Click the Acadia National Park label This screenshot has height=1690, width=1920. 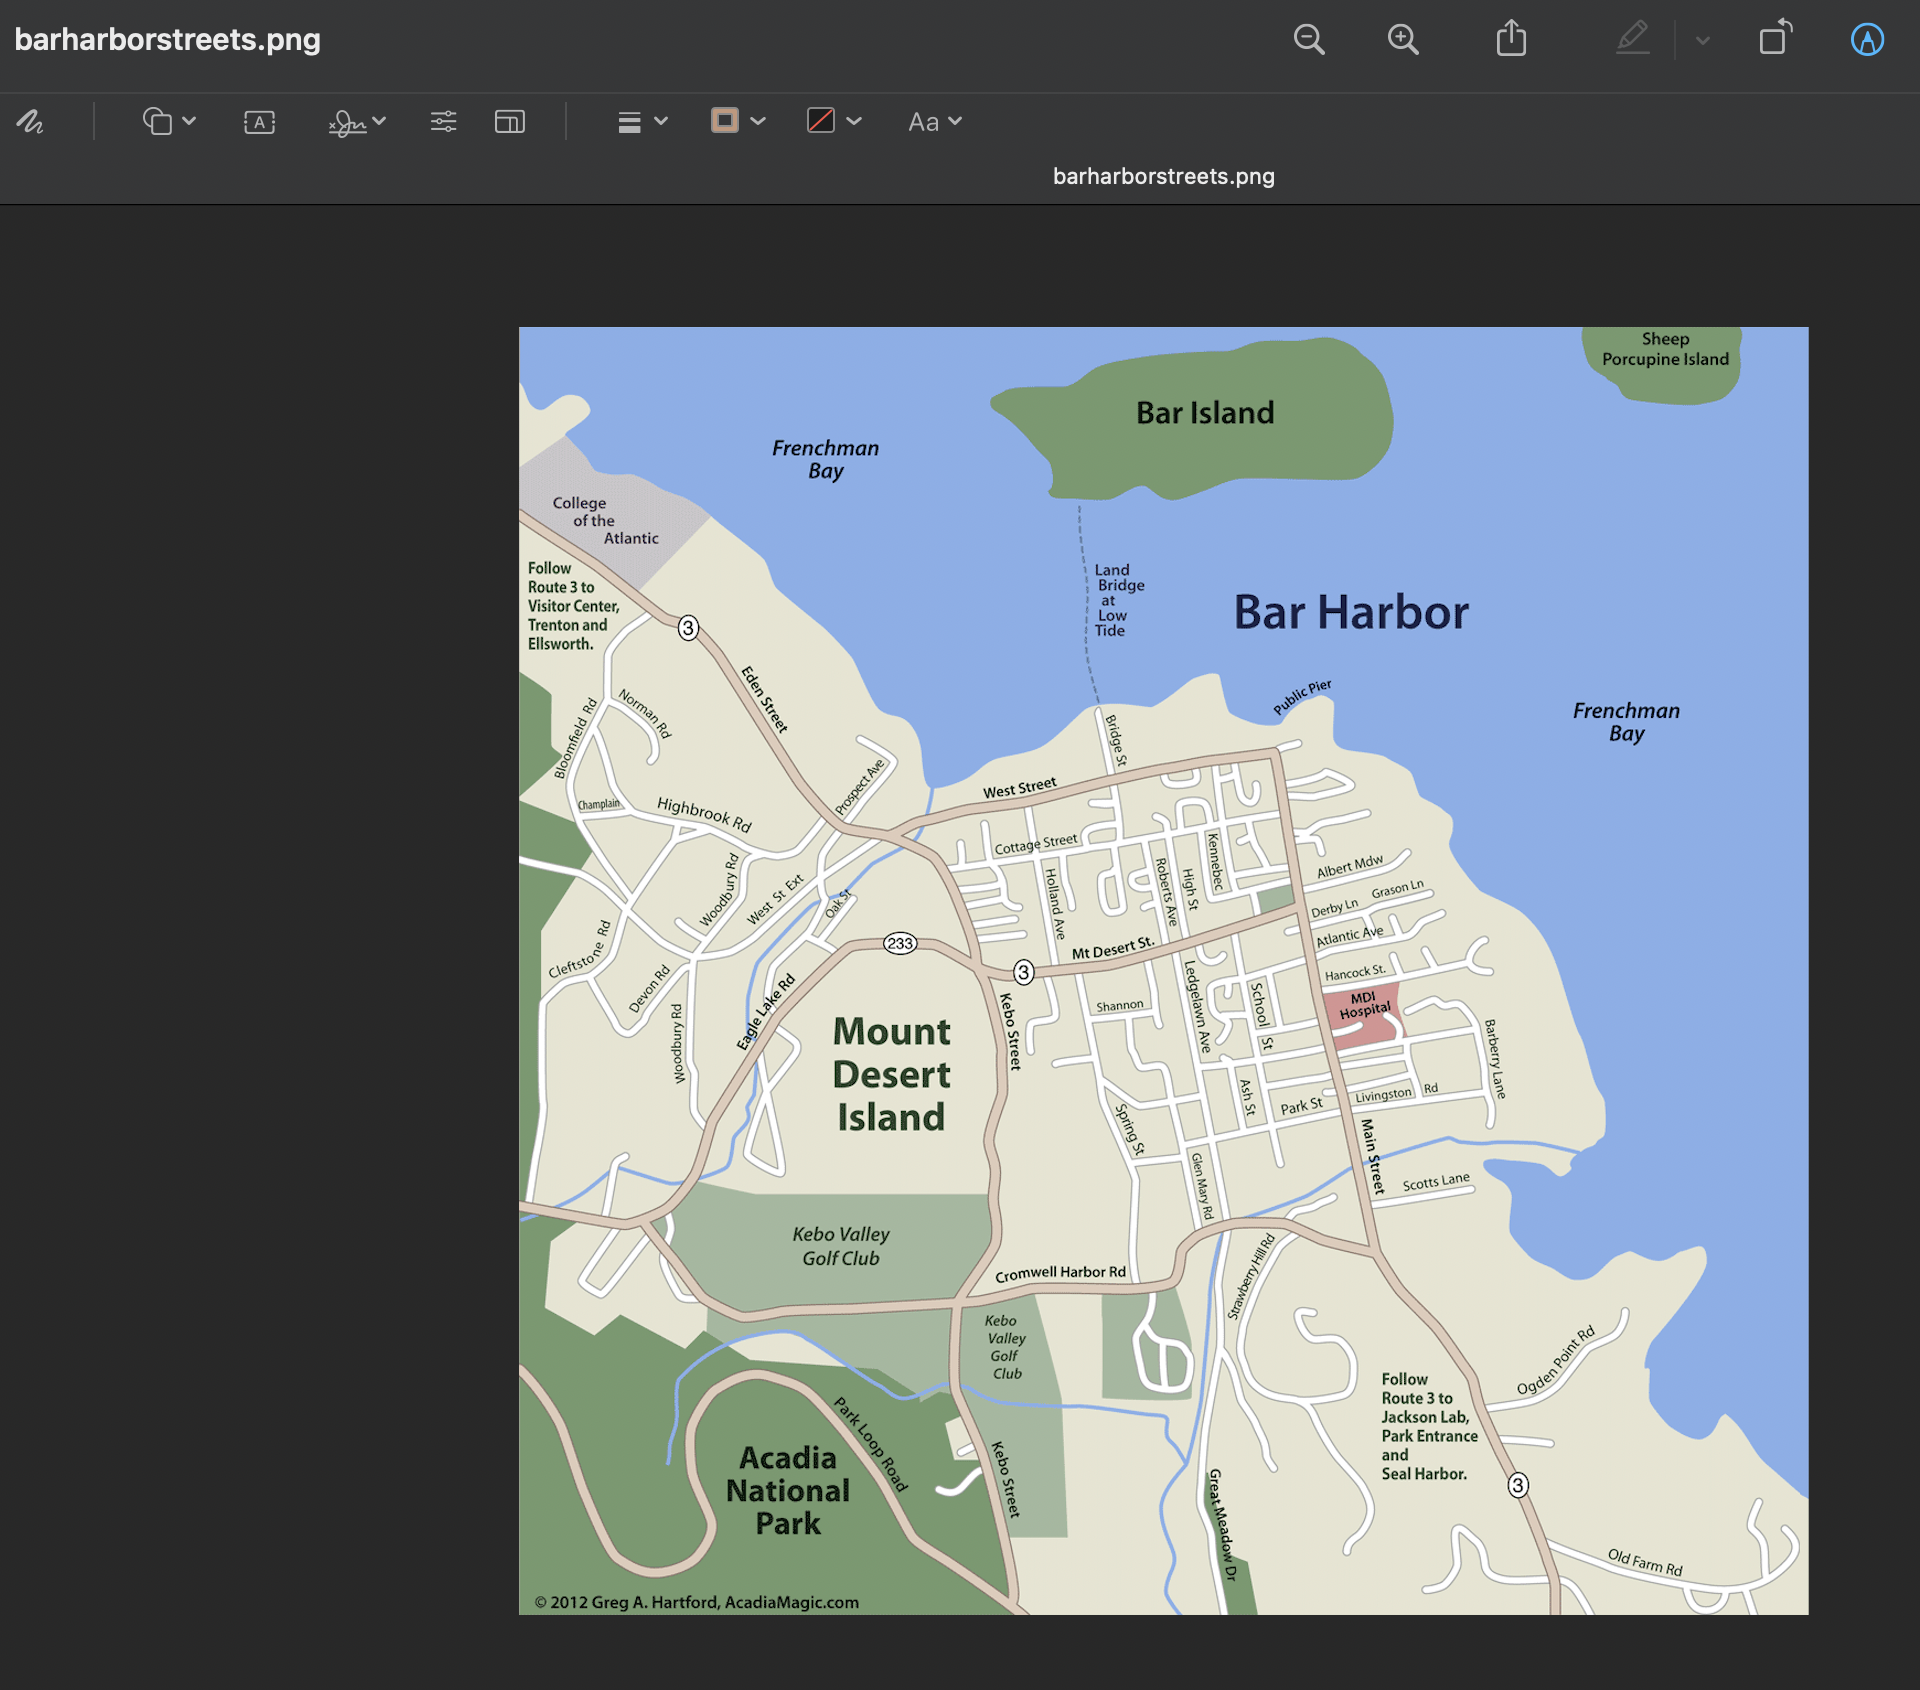tap(788, 1490)
